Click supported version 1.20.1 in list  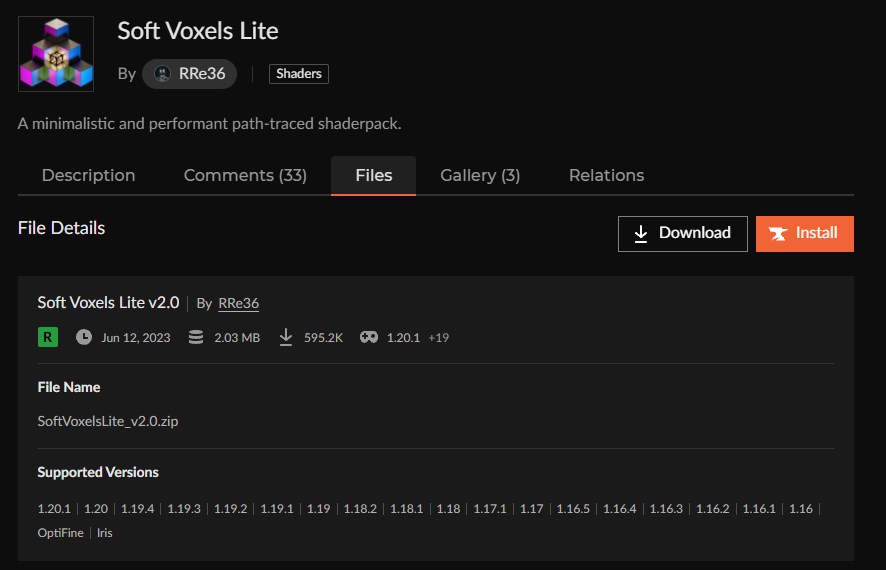(x=54, y=509)
